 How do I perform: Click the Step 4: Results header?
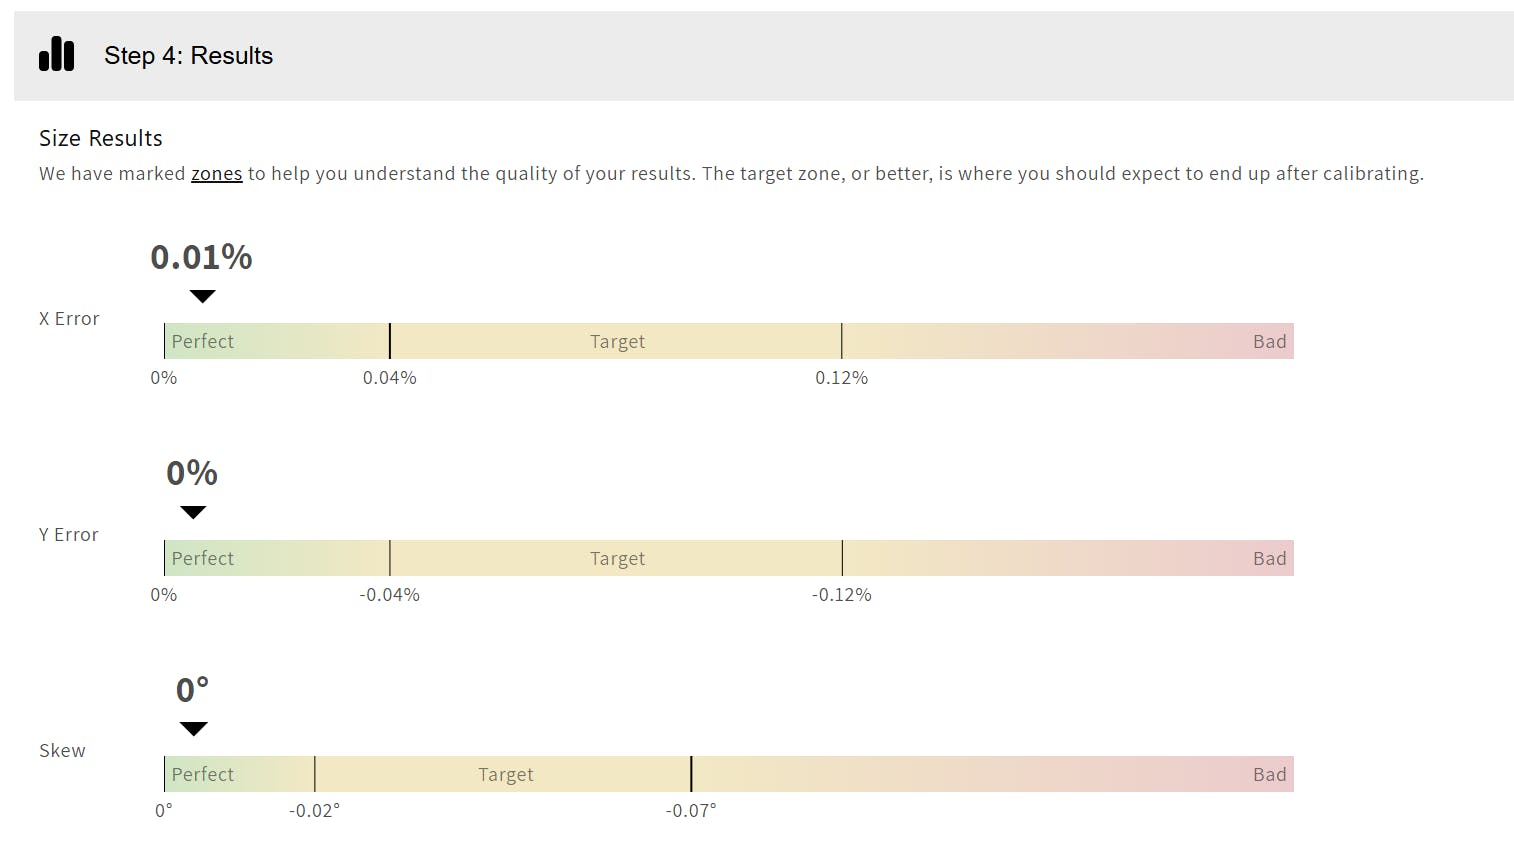pos(188,56)
